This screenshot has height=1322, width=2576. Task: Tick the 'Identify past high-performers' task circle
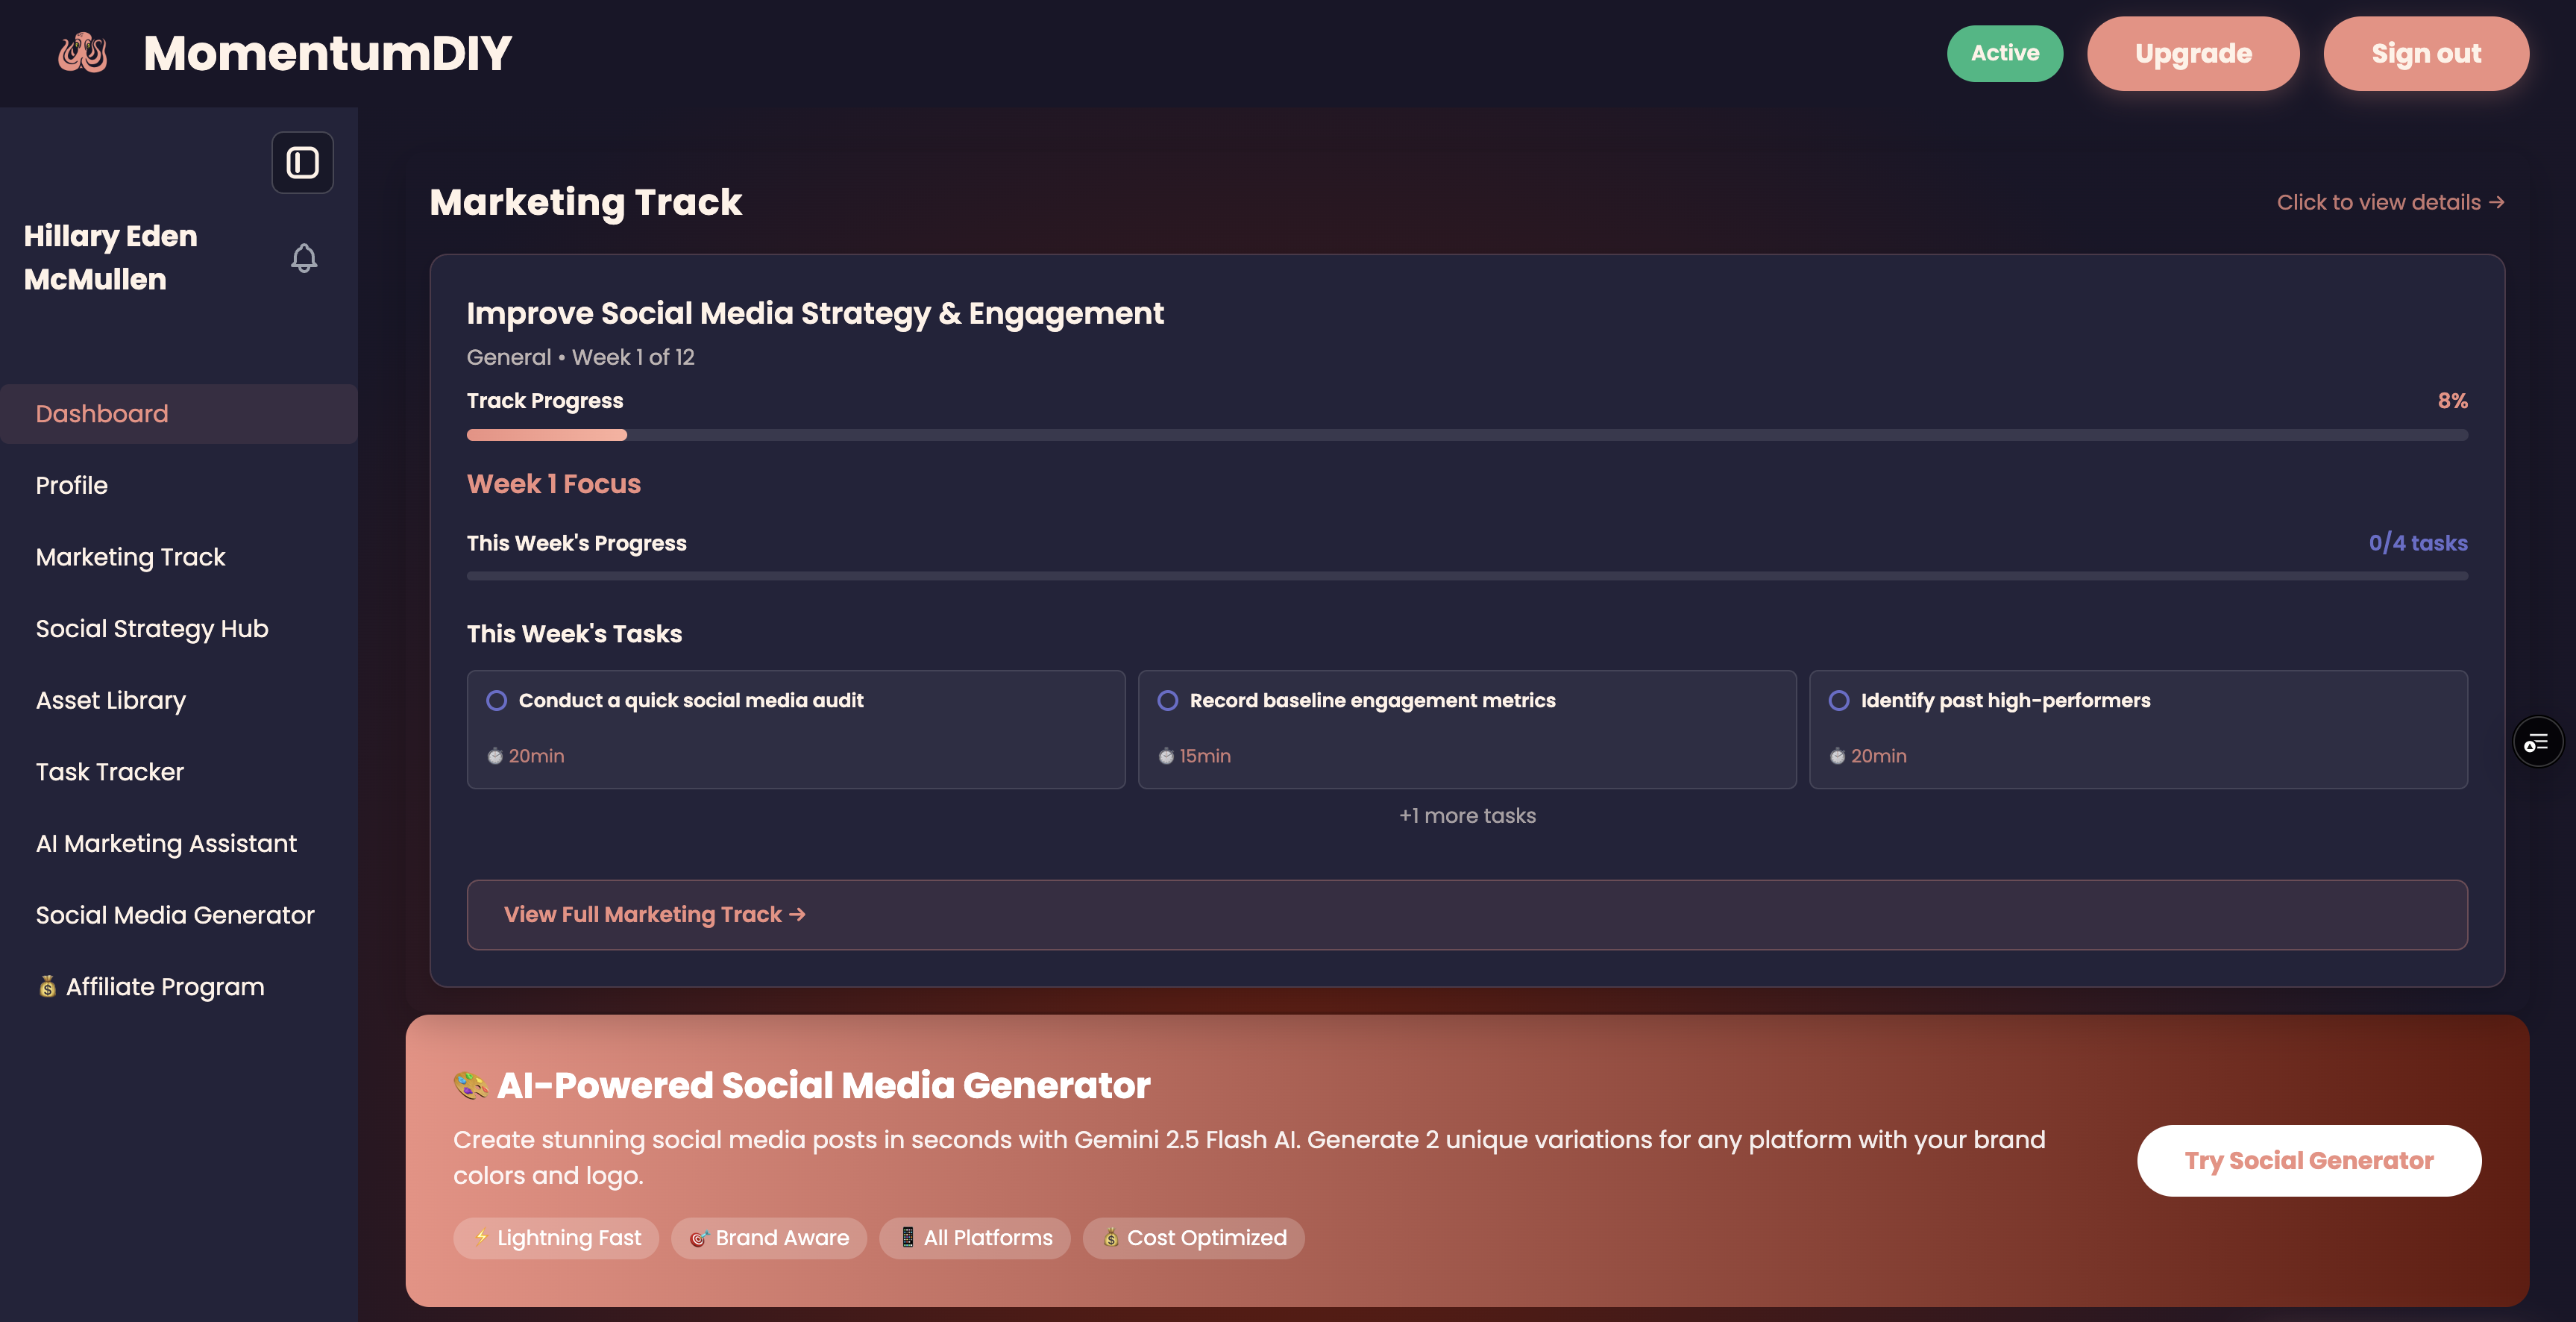[x=1838, y=700]
